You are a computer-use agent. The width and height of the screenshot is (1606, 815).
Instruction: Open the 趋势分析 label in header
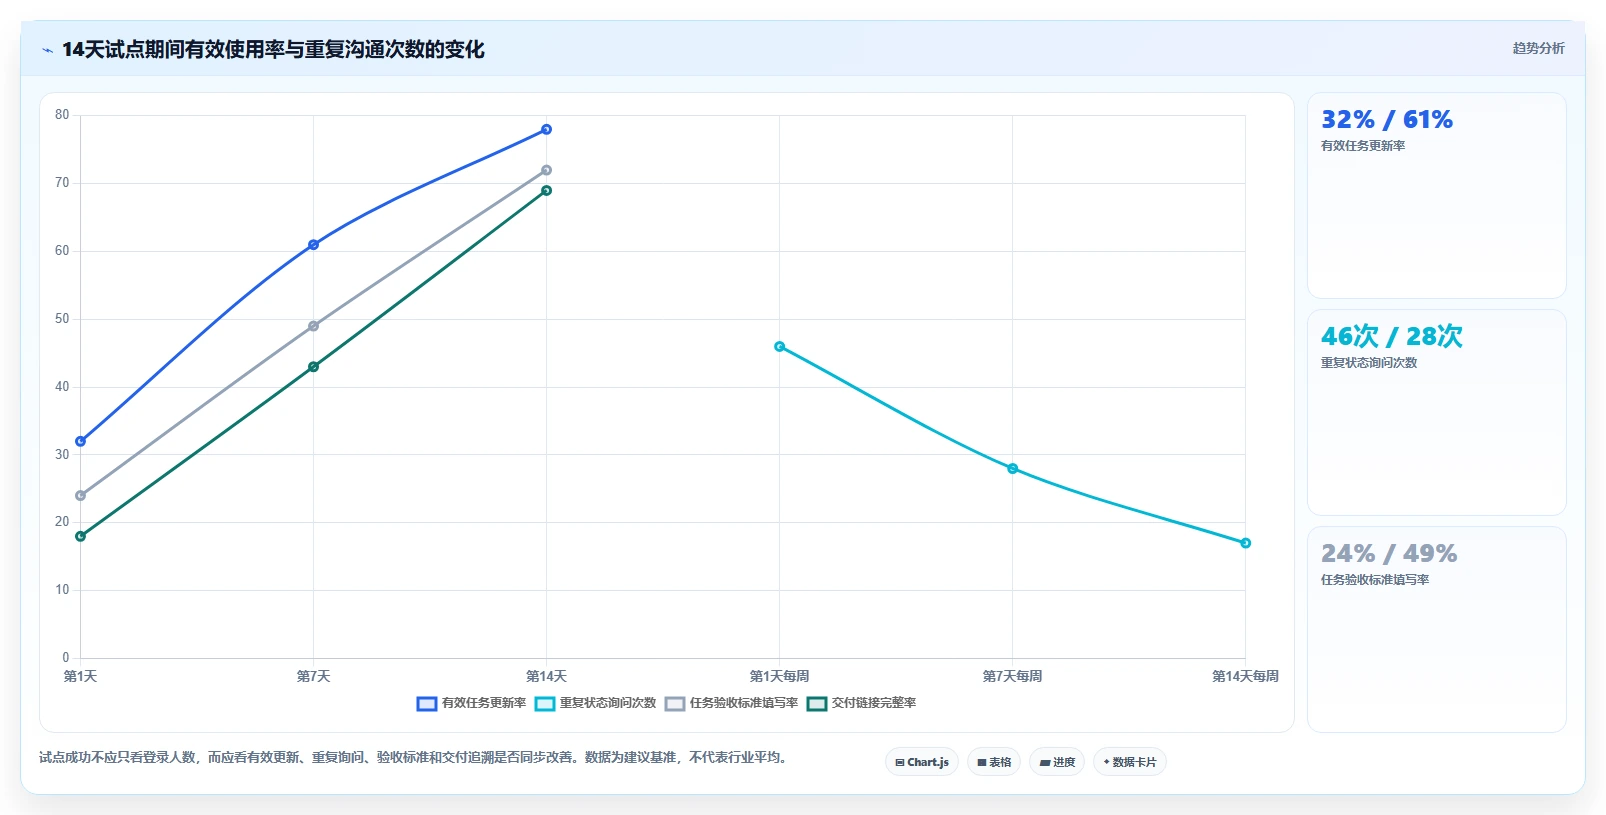[x=1538, y=48]
